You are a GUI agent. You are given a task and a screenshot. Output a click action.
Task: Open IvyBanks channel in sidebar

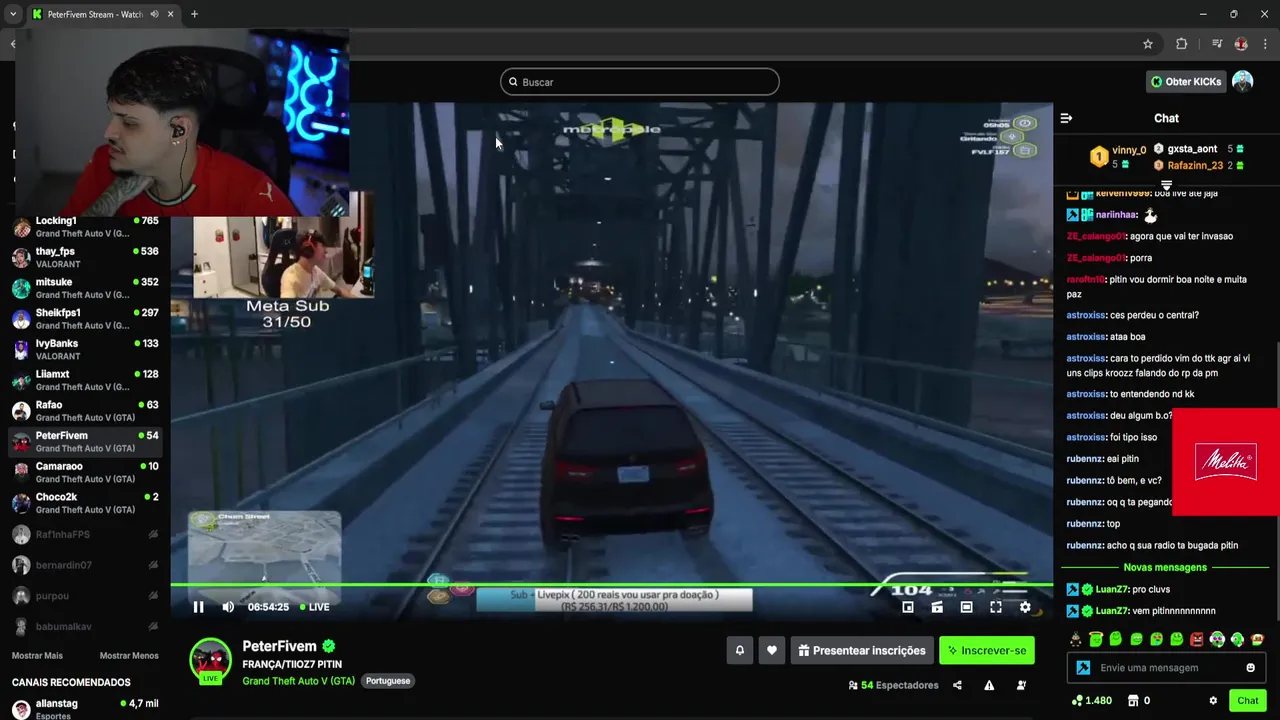[85, 349]
